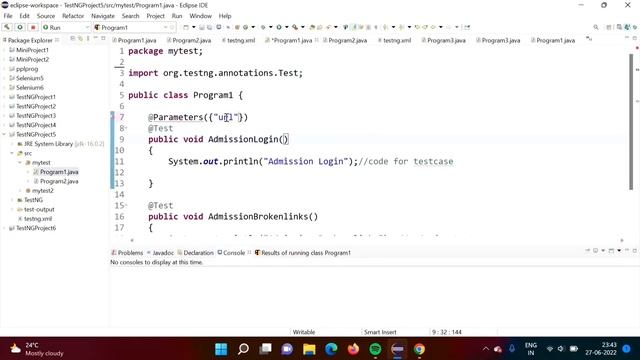Screen dimensions: 640x360
Task: Open the Source menu
Action: [x=46, y=16]
